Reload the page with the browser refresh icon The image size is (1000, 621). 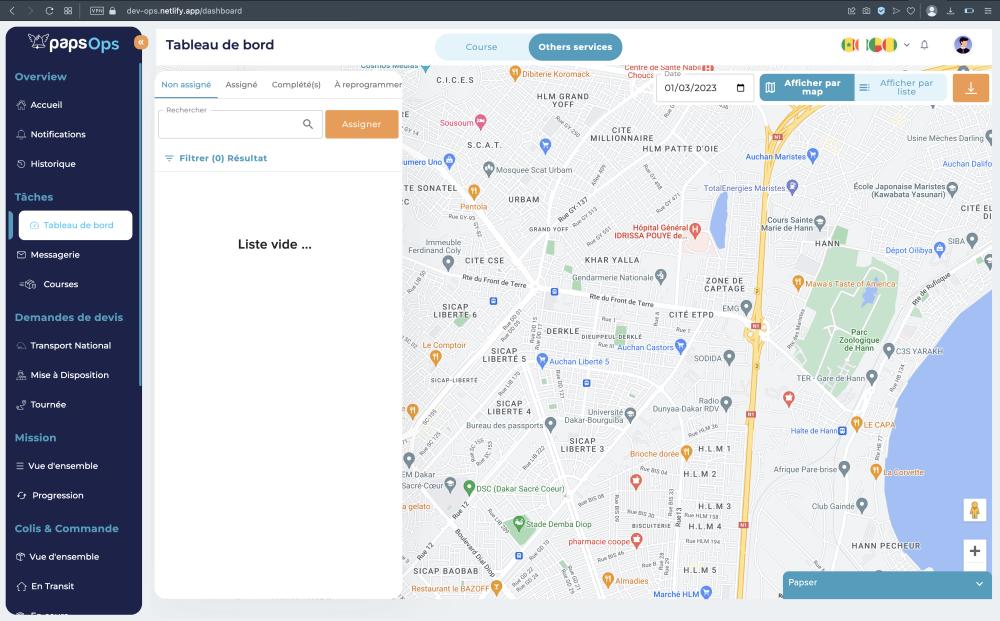tap(49, 11)
